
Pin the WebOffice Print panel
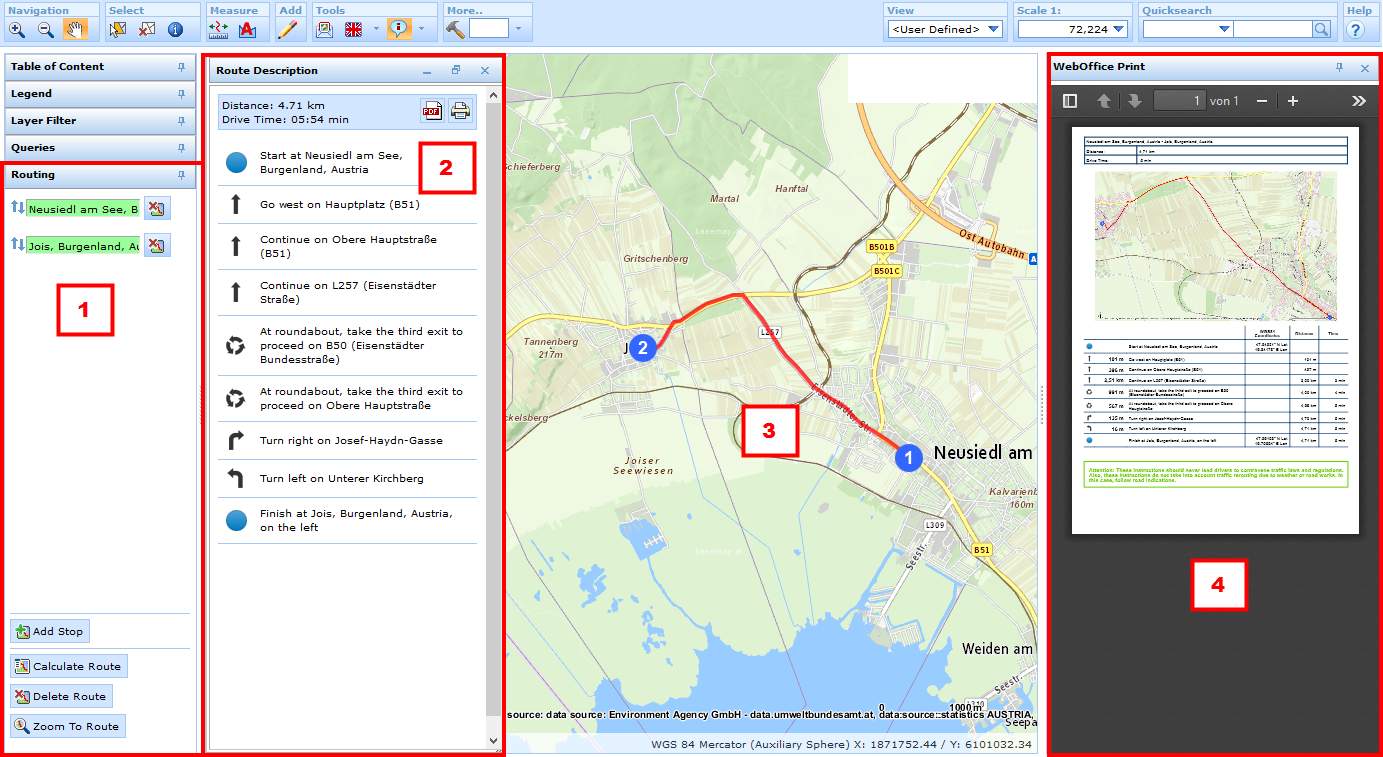1341,68
